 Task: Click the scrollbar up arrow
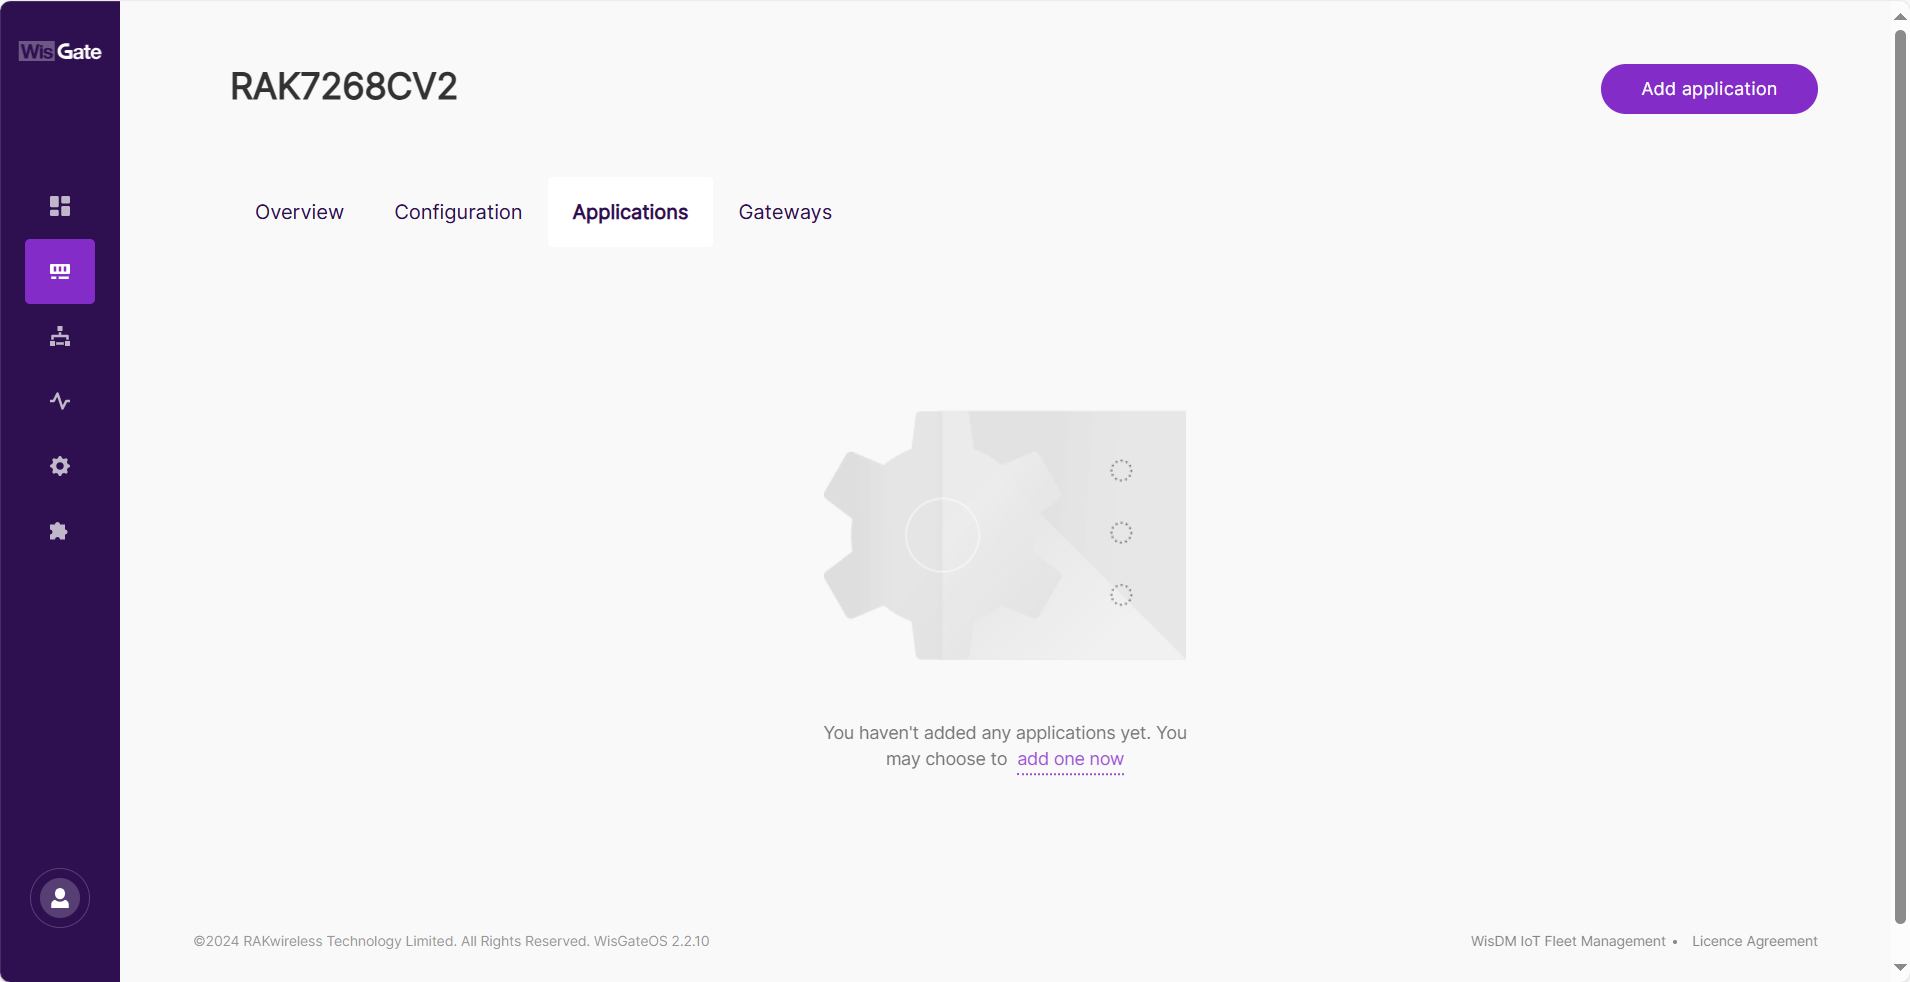1900,15
